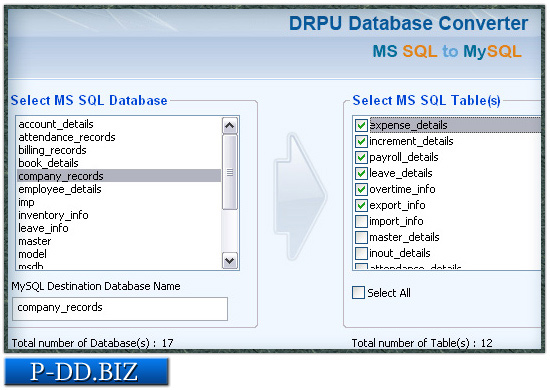Check the inout_details table checkbox
Screen dimensions: 550x390
[361, 253]
